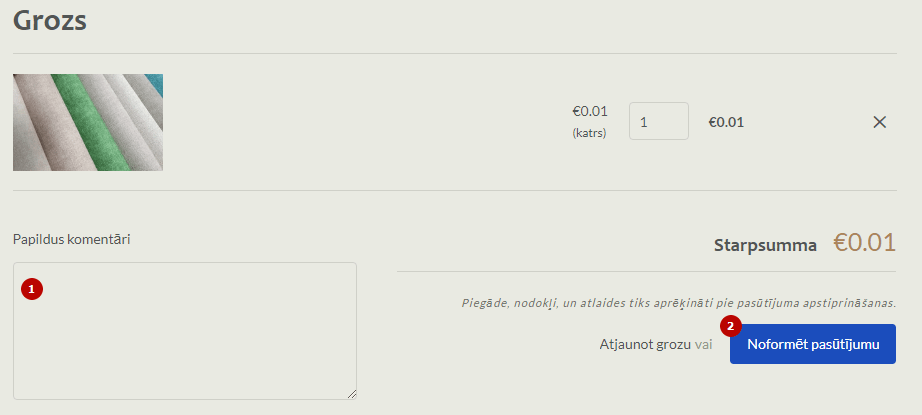This screenshot has height=415, width=922.
Task: Click the red number 2 marker
Action: click(732, 326)
